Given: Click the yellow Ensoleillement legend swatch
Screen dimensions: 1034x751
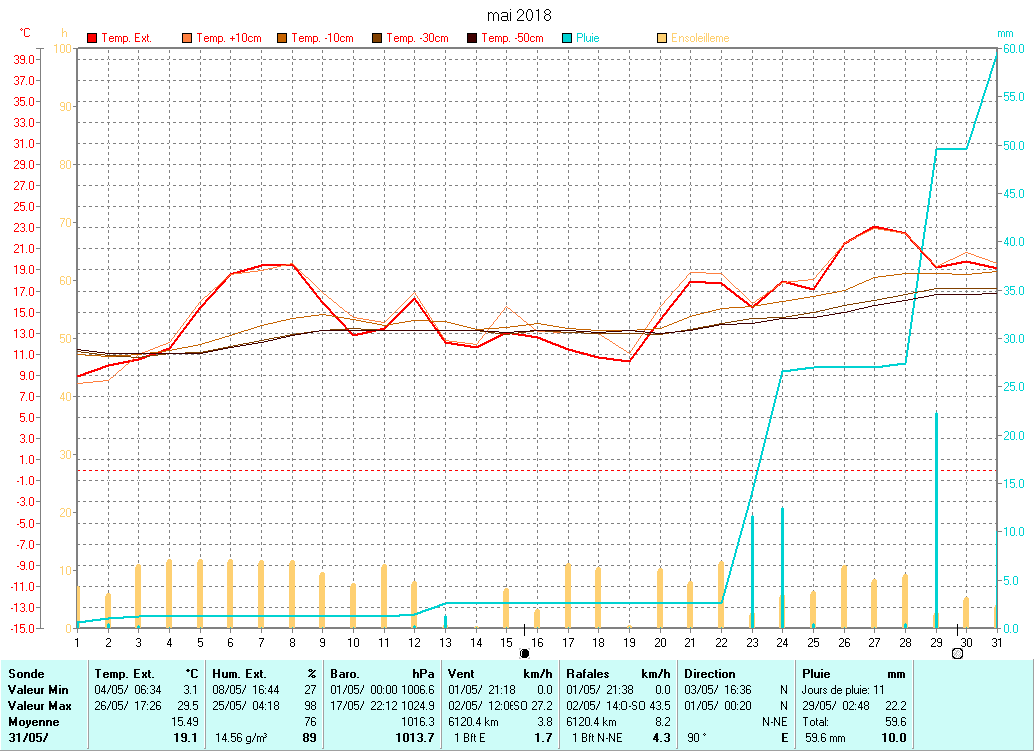Looking at the screenshot, I should (662, 38).
